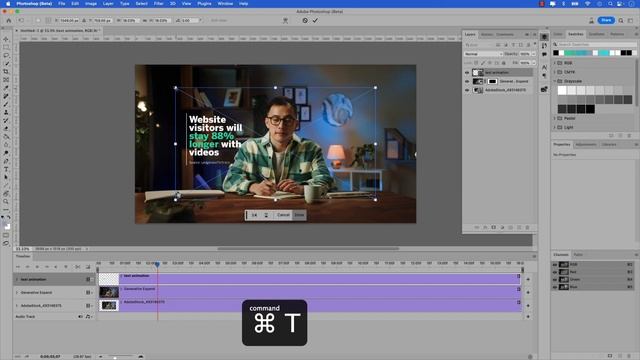Select the Move tool in toolbox
640x360 pixels.
pyautogui.click(x=6, y=39)
